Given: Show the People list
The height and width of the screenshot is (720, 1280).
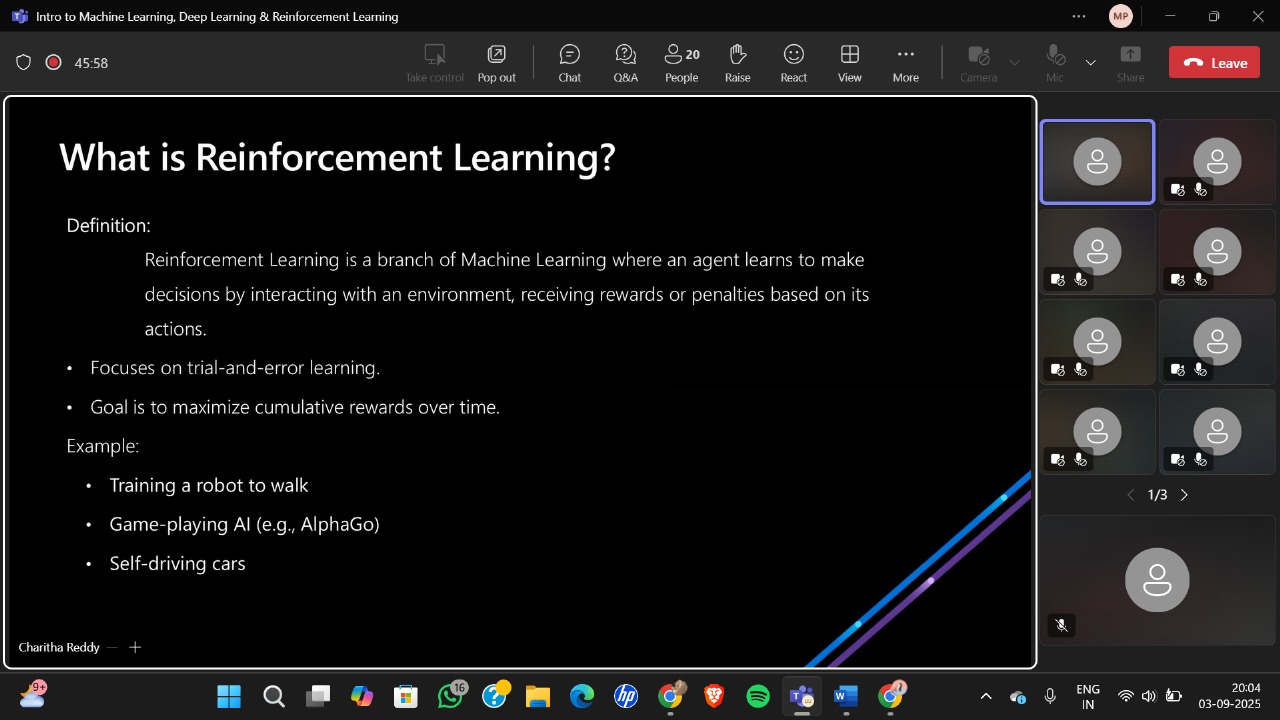Looking at the screenshot, I should click(x=681, y=62).
